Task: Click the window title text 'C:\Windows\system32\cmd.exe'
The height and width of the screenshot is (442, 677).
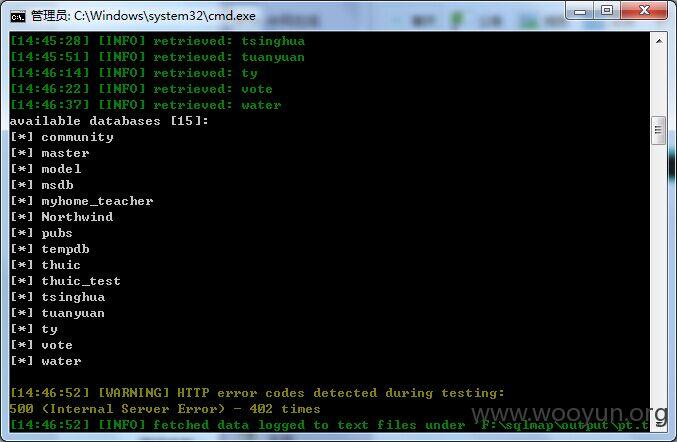Action: pyautogui.click(x=165, y=16)
